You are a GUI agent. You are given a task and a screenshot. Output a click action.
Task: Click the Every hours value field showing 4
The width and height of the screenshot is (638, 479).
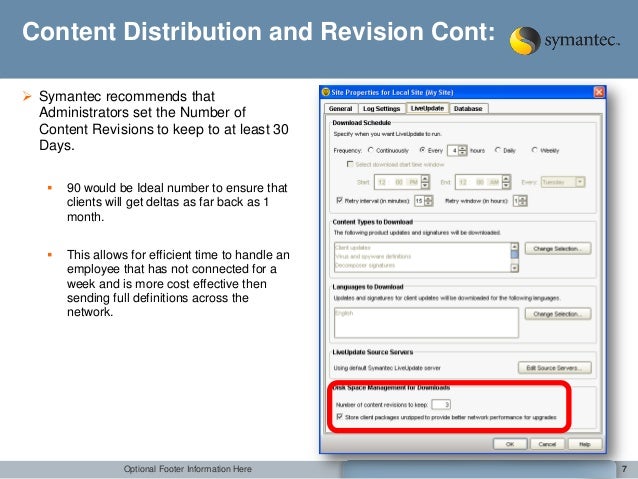click(453, 151)
